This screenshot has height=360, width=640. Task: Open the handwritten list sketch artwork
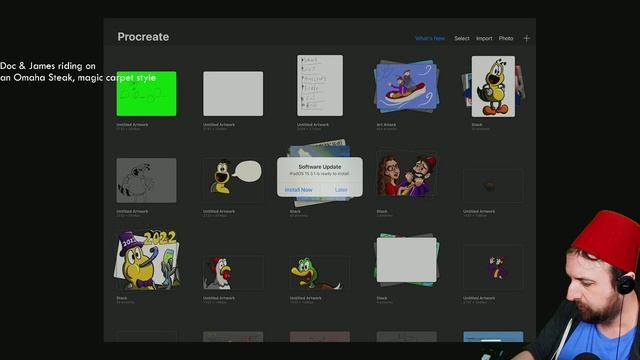click(x=320, y=86)
